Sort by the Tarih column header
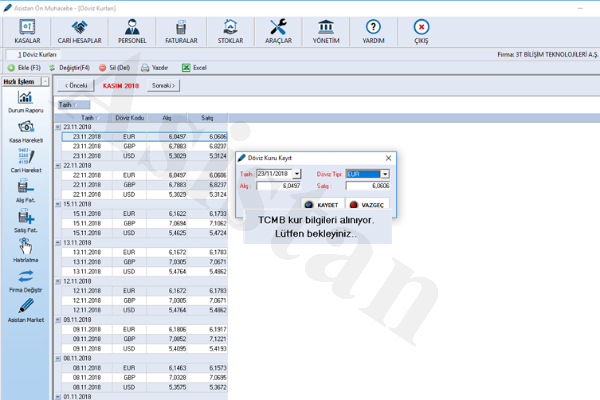Image resolution: width=600 pixels, height=400 pixels. coord(88,118)
